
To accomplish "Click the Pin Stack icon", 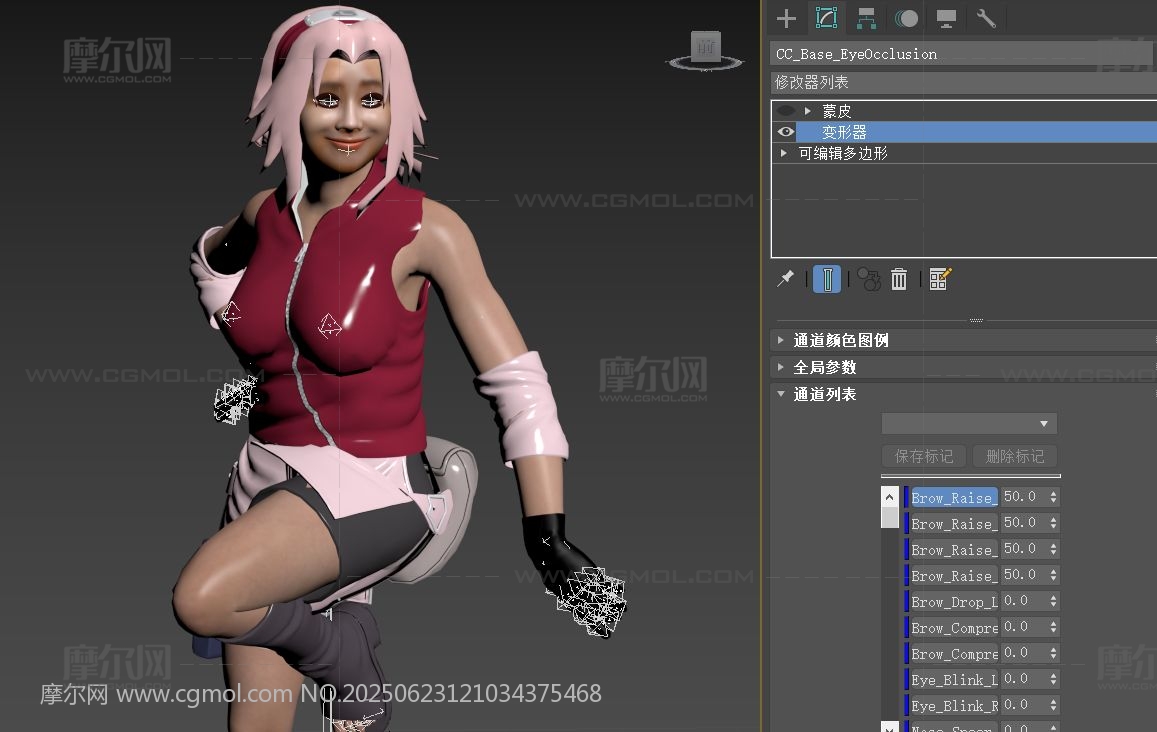I will [x=786, y=279].
